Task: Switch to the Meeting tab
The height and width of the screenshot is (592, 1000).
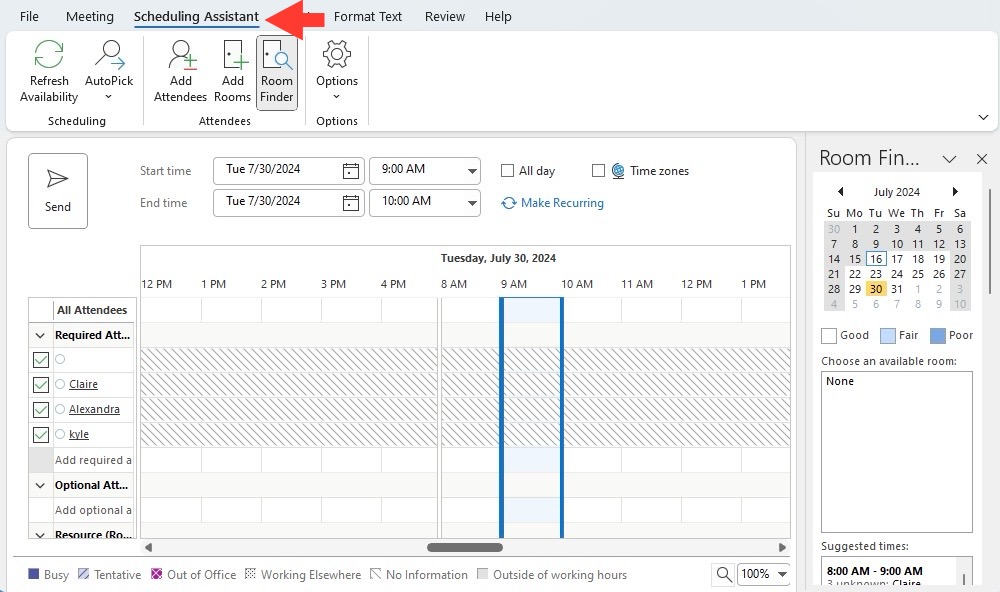Action: click(x=90, y=17)
